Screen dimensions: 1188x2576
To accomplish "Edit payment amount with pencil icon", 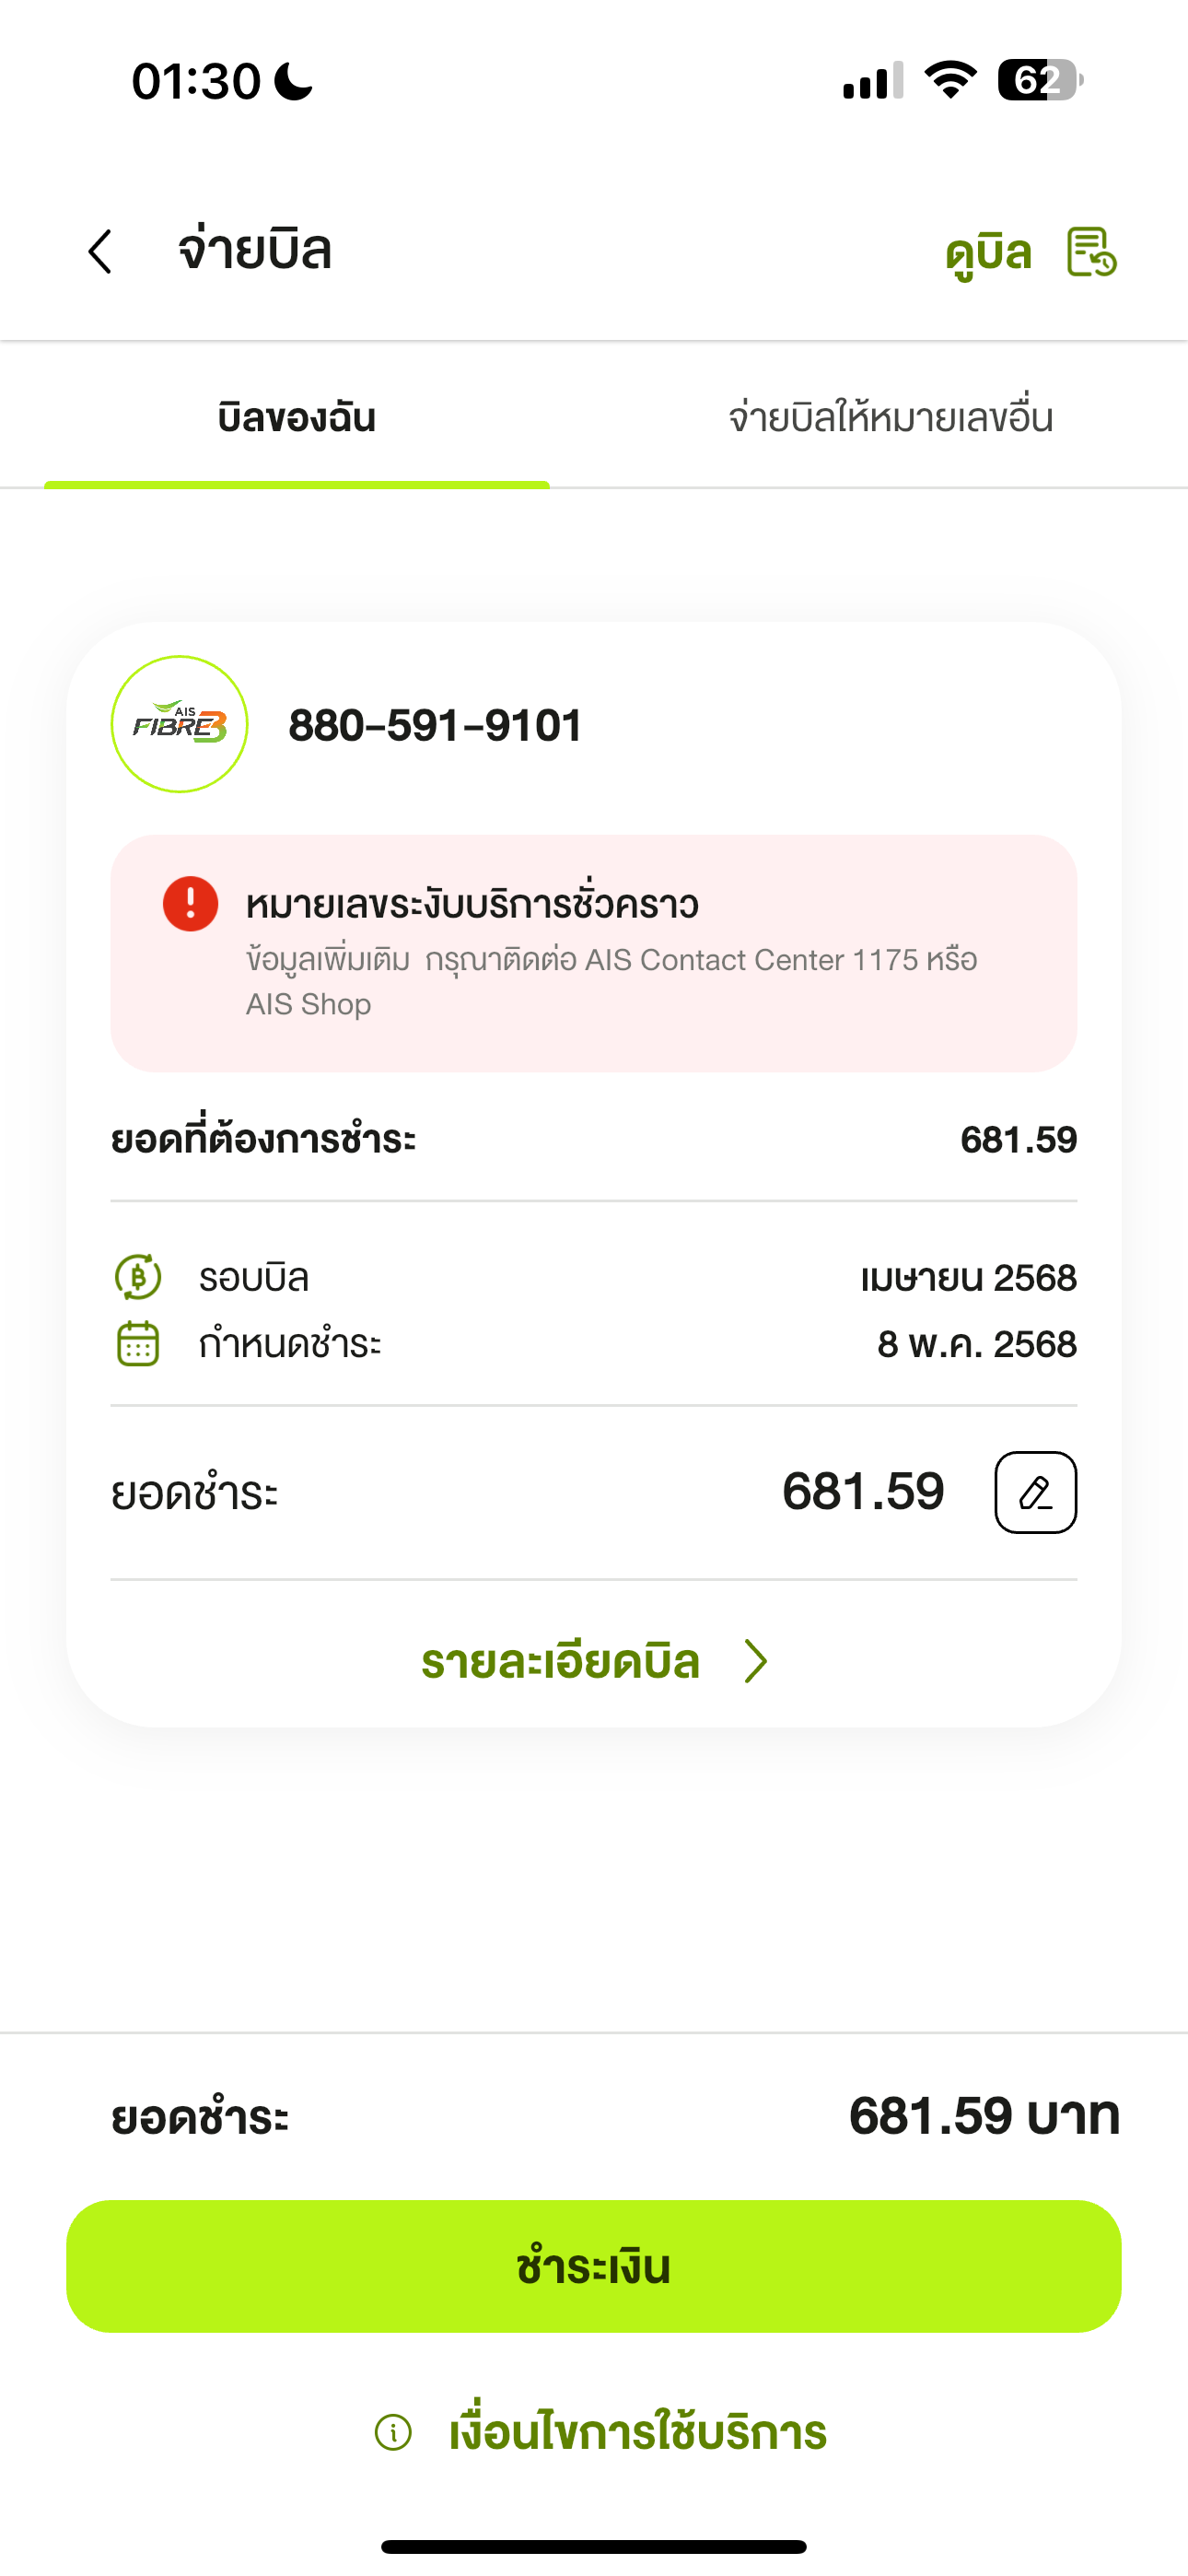I will click(1036, 1492).
